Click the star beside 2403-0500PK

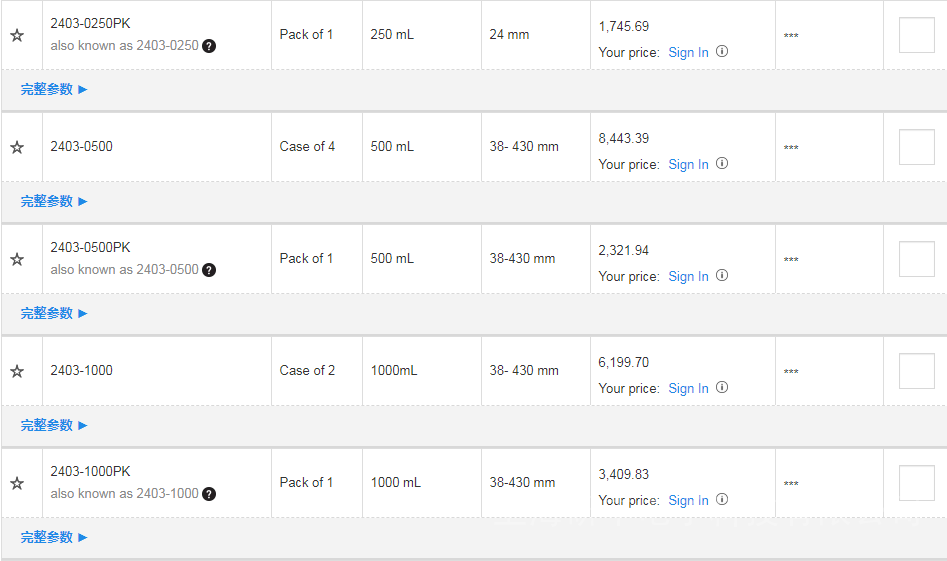(17, 260)
